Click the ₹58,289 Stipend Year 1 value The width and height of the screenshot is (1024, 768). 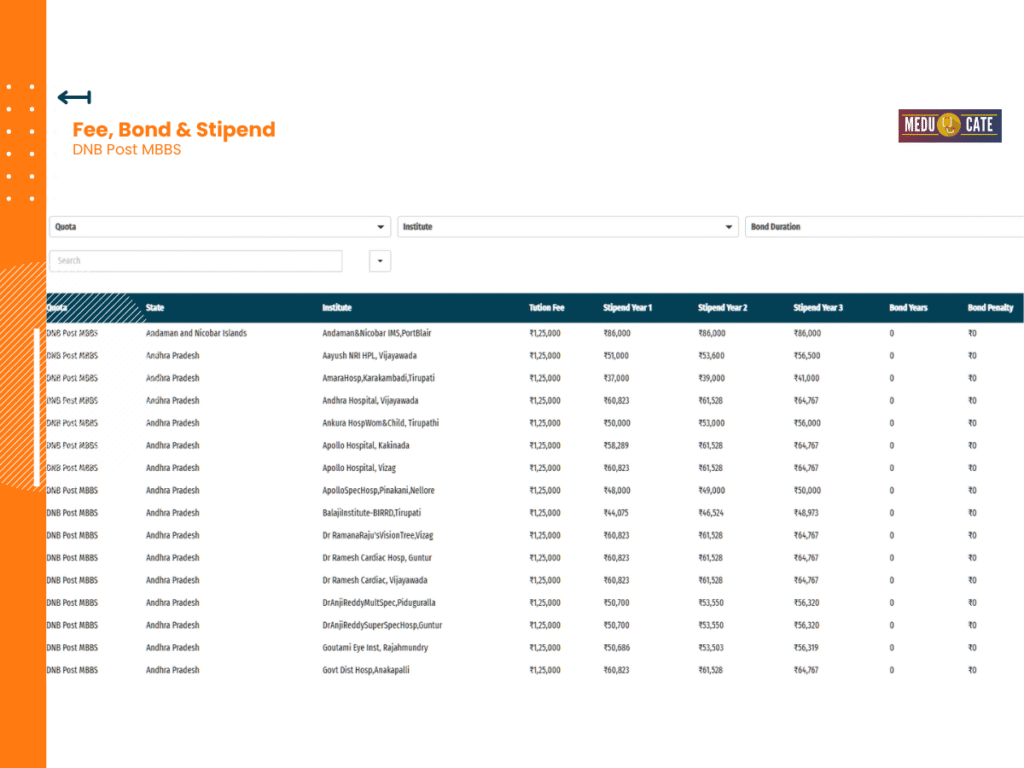tap(616, 445)
